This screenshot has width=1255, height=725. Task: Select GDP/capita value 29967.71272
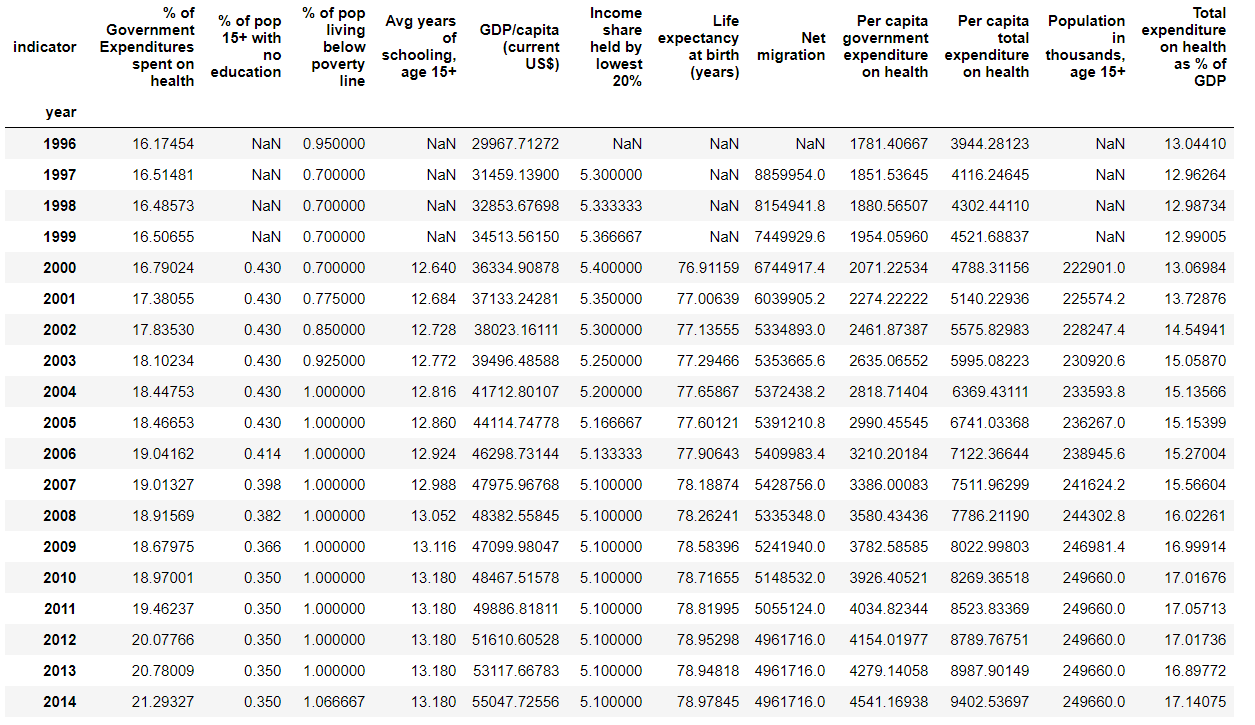515,144
